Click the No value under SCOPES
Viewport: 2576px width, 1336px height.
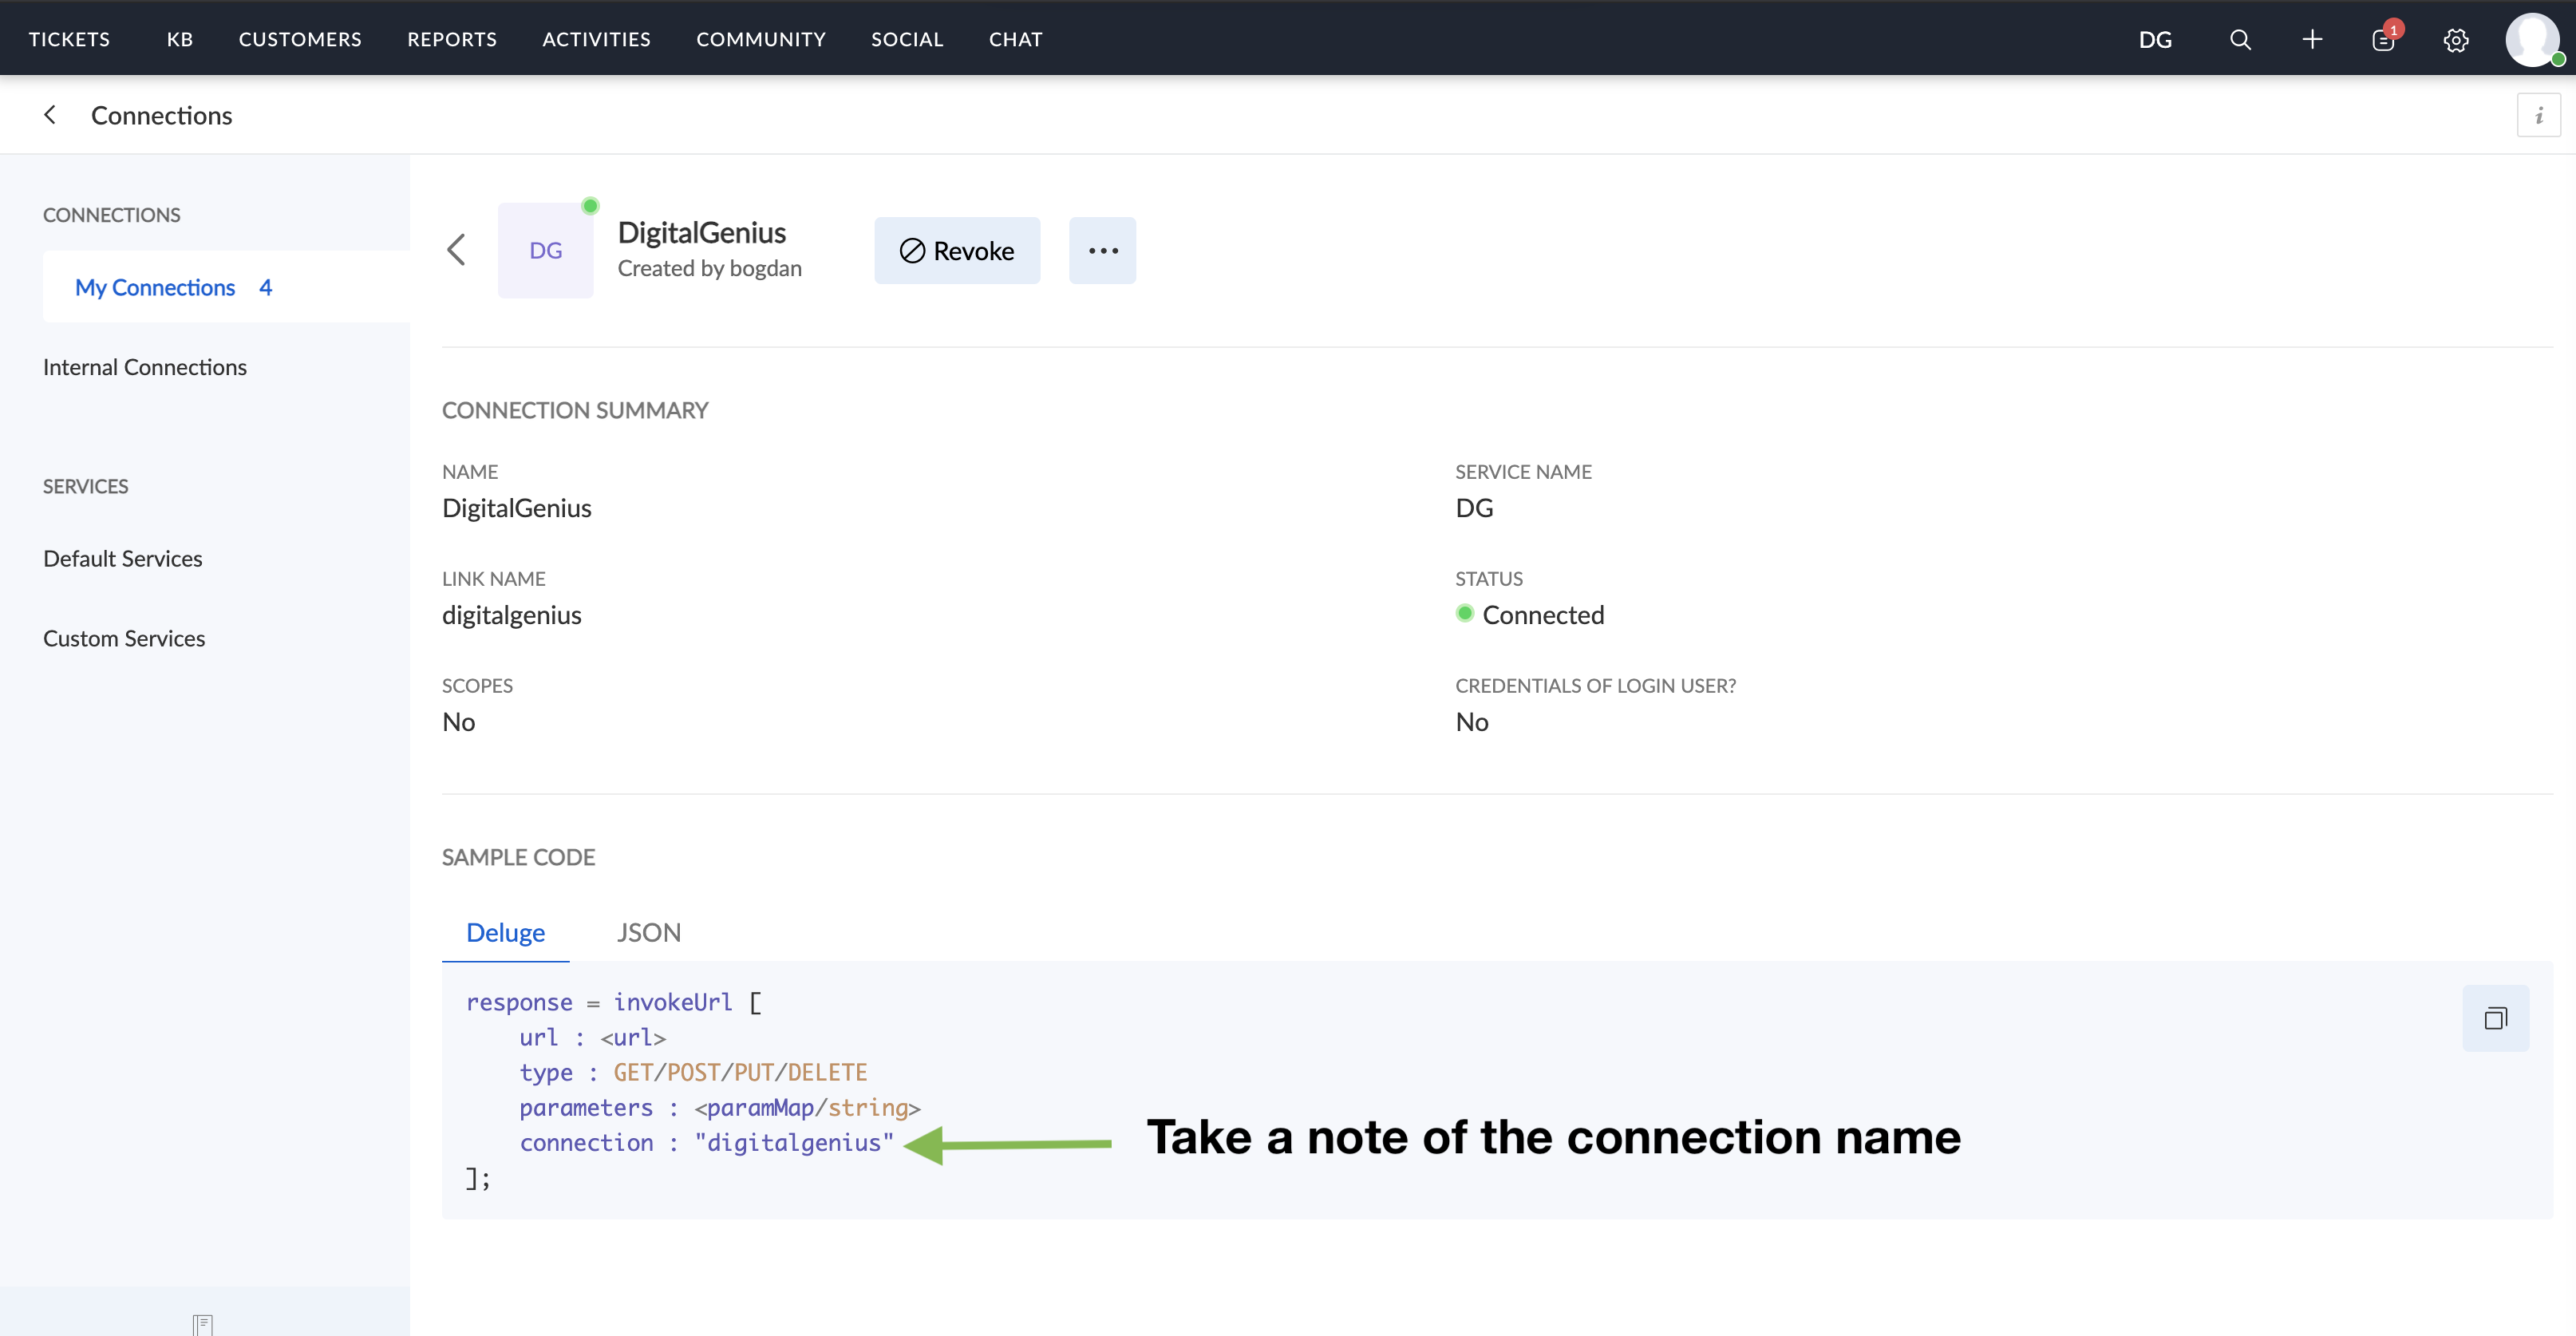(459, 722)
